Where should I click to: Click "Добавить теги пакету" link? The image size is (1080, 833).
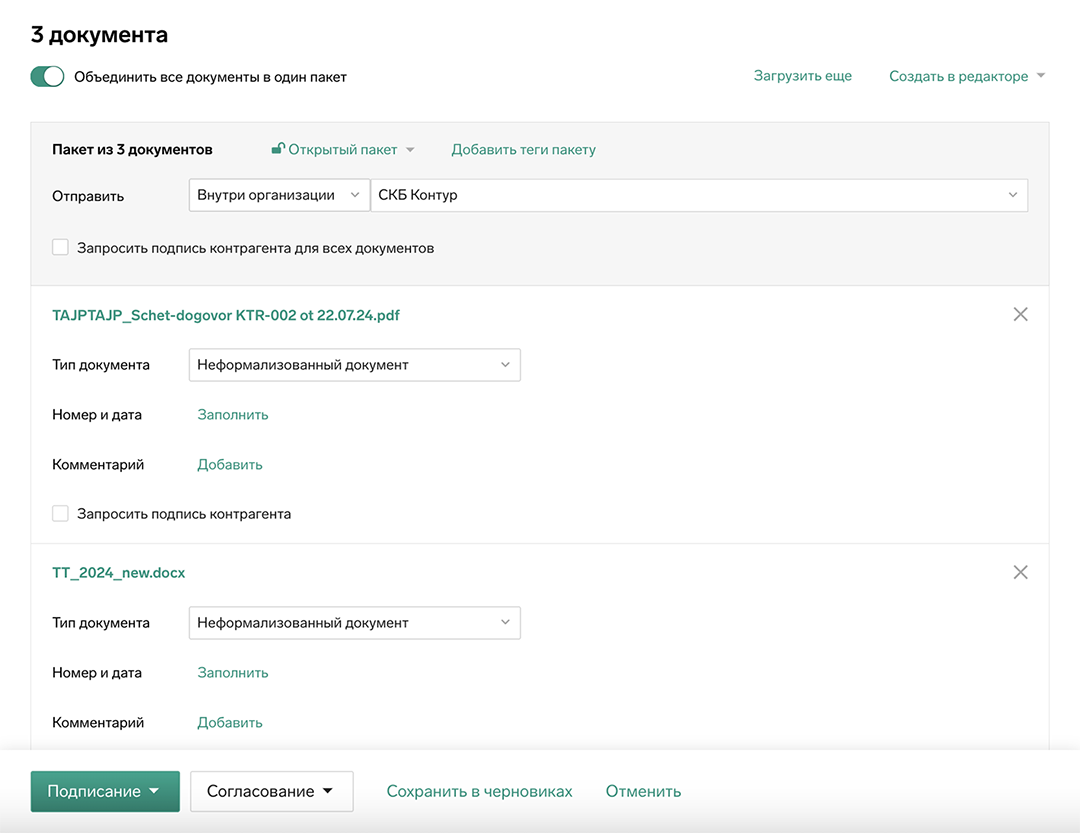tap(523, 150)
